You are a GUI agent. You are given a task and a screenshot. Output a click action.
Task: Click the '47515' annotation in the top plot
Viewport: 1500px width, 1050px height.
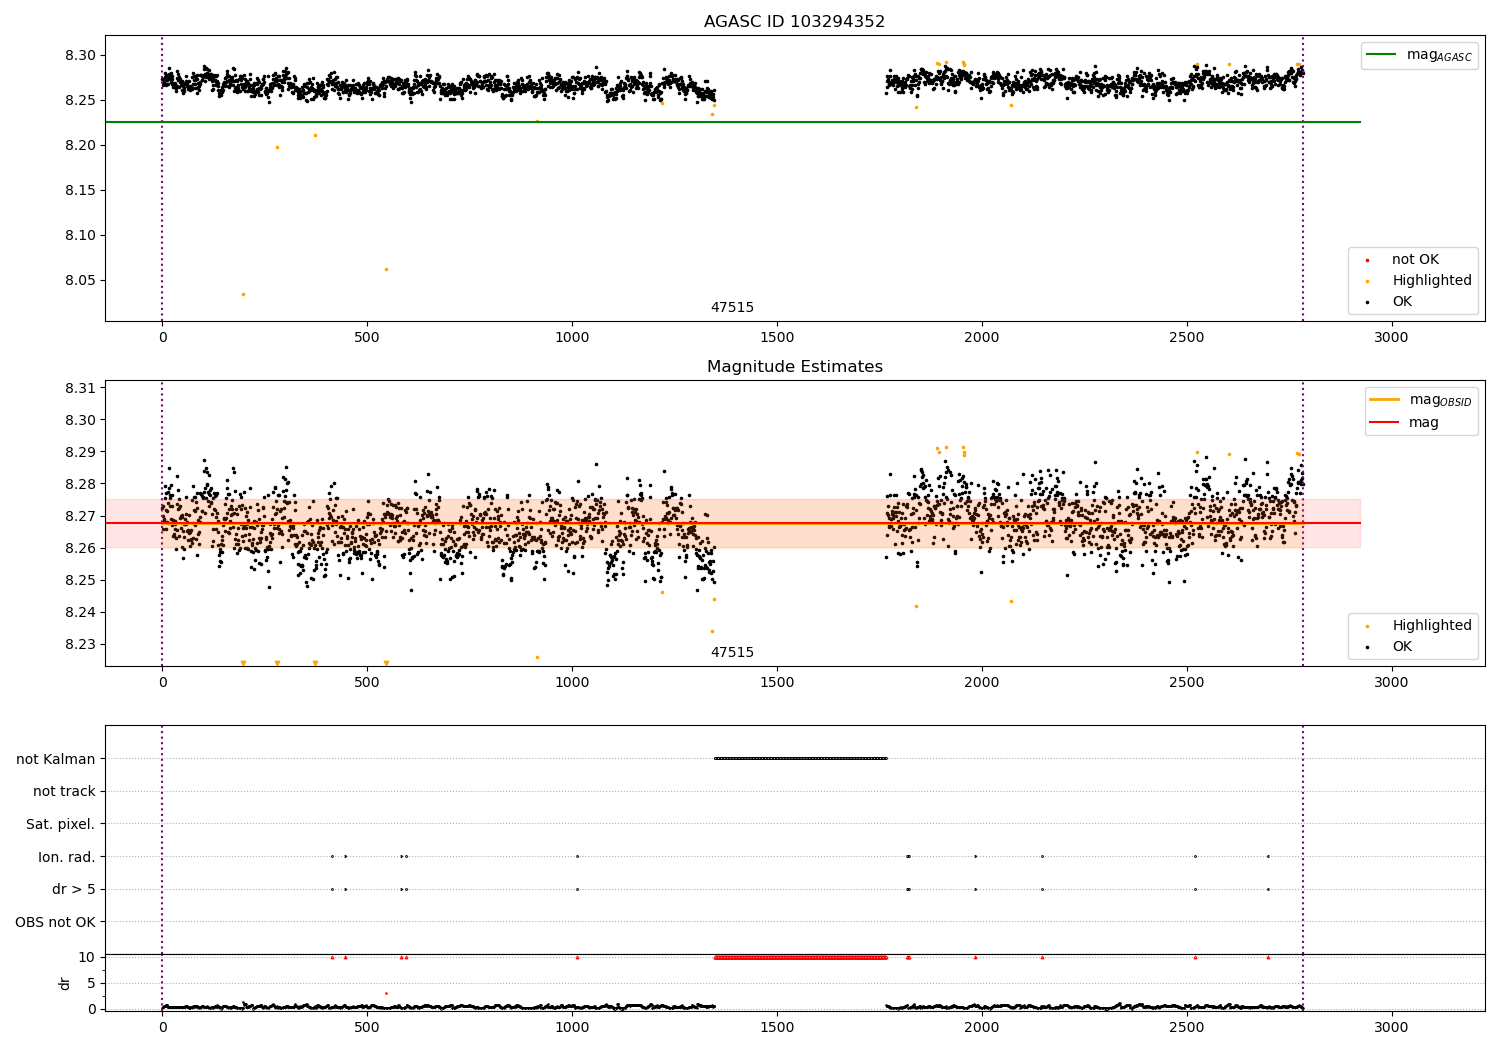(732, 308)
